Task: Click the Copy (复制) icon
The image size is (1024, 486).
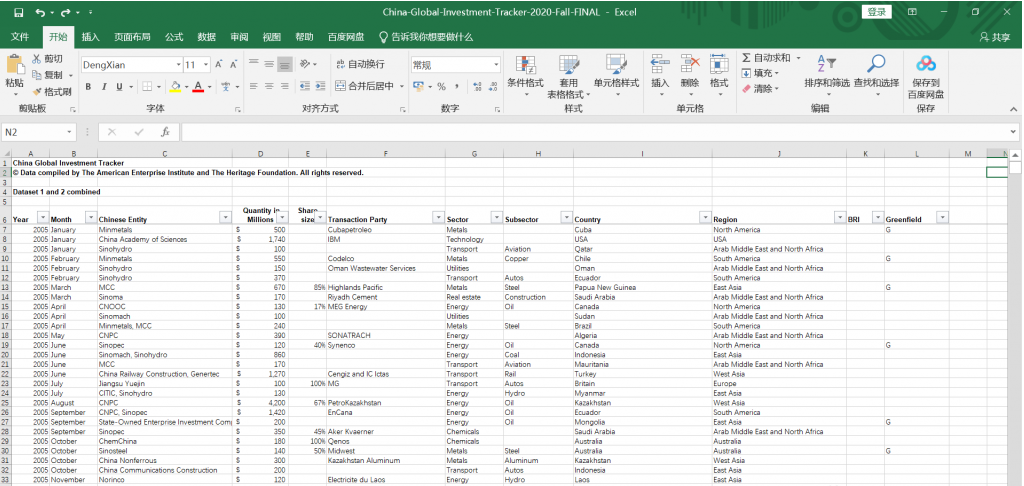Action: (x=36, y=75)
